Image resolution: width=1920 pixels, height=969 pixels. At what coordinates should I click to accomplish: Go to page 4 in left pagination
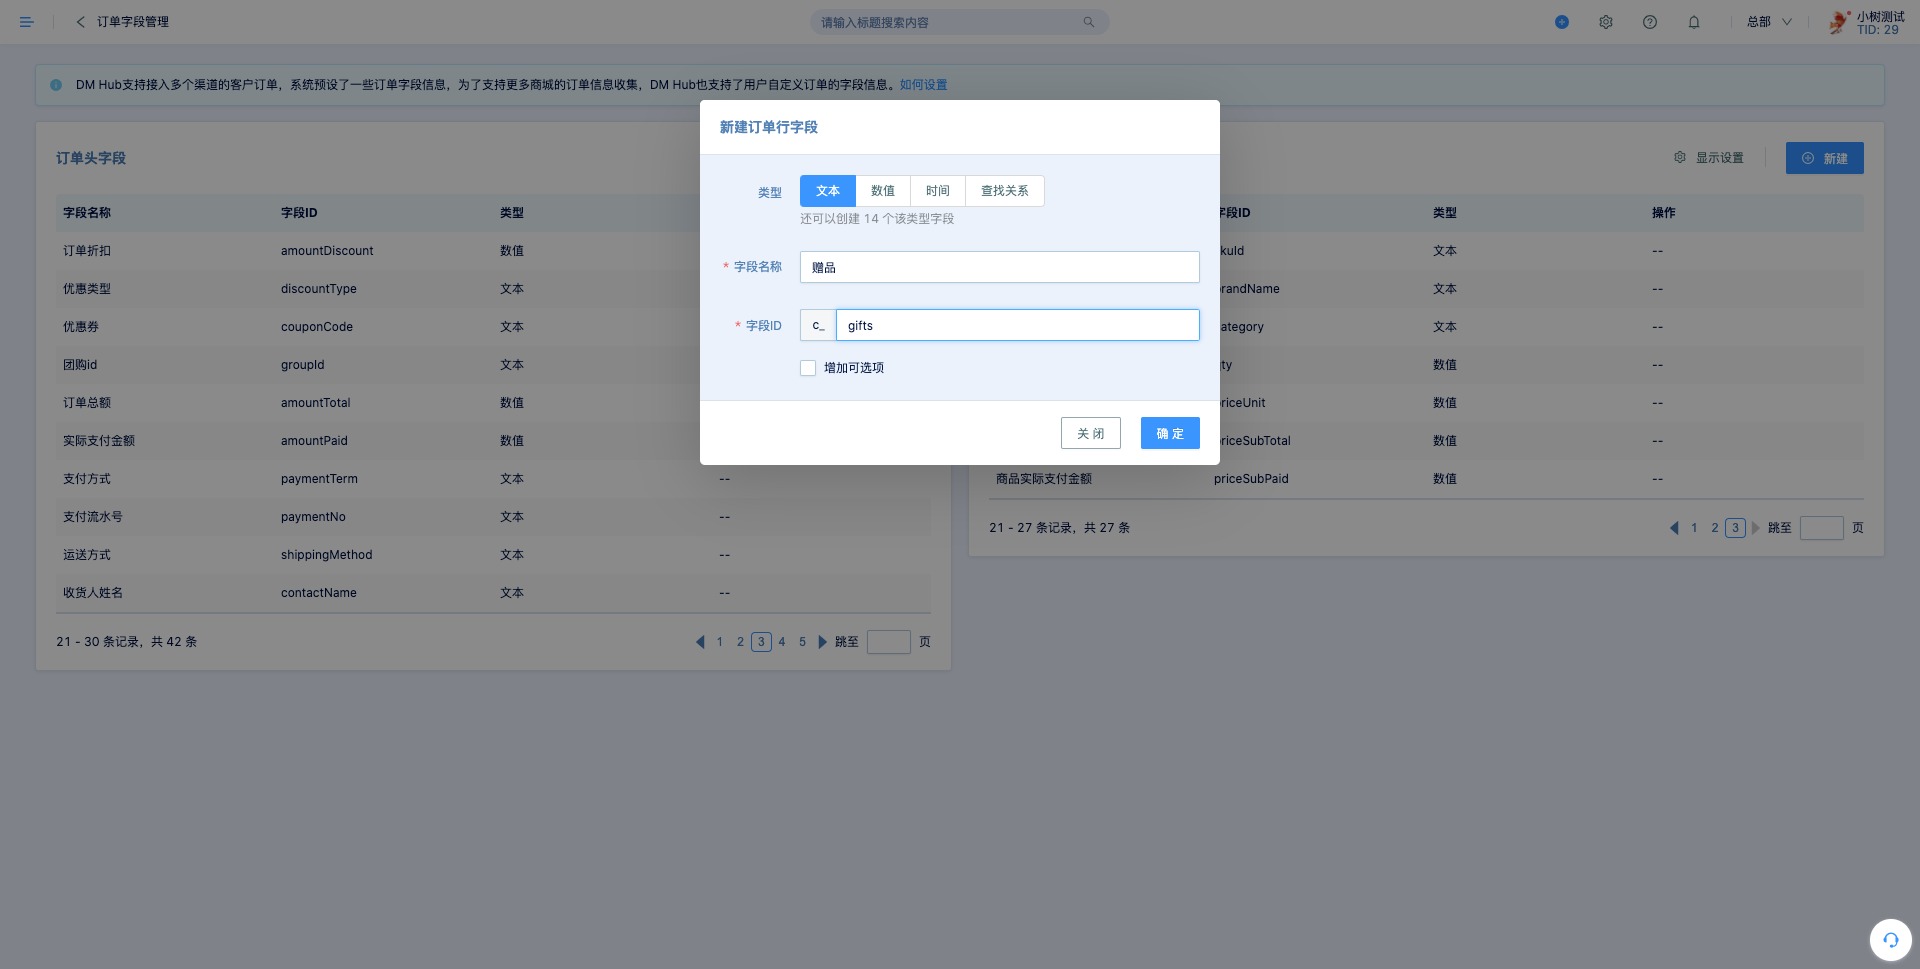(782, 642)
